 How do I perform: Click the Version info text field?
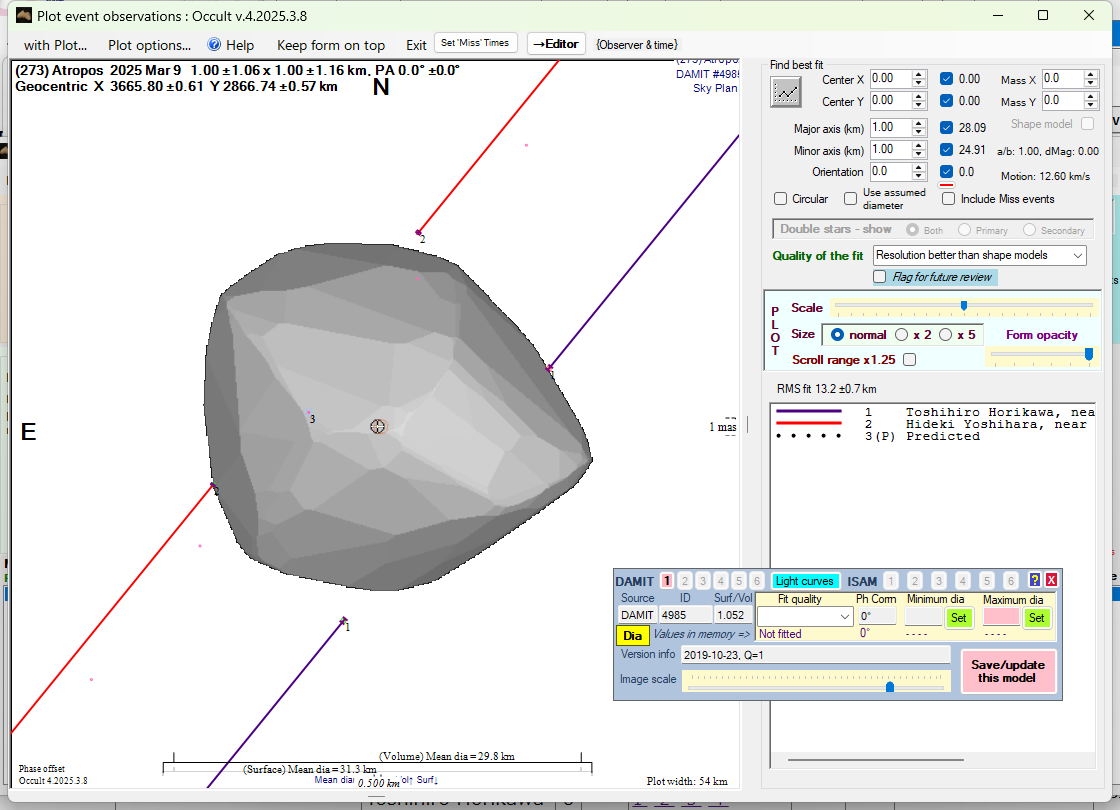(x=815, y=655)
